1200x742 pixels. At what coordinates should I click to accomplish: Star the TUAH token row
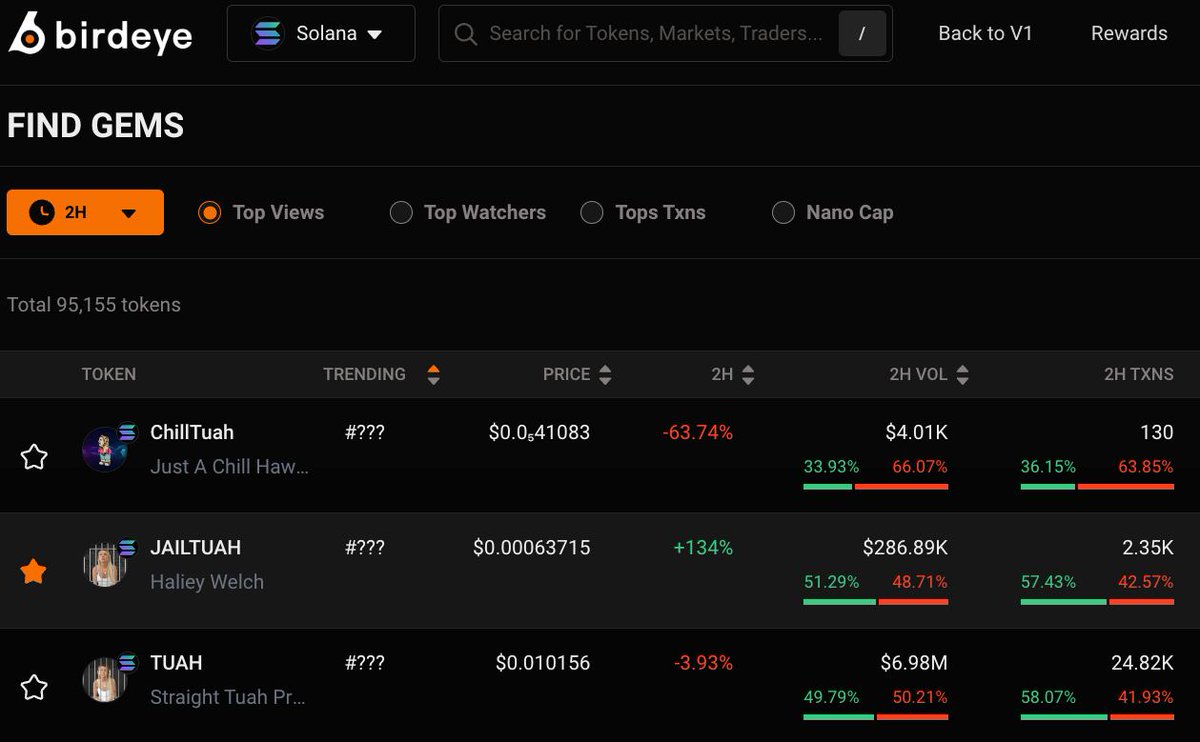[34, 687]
